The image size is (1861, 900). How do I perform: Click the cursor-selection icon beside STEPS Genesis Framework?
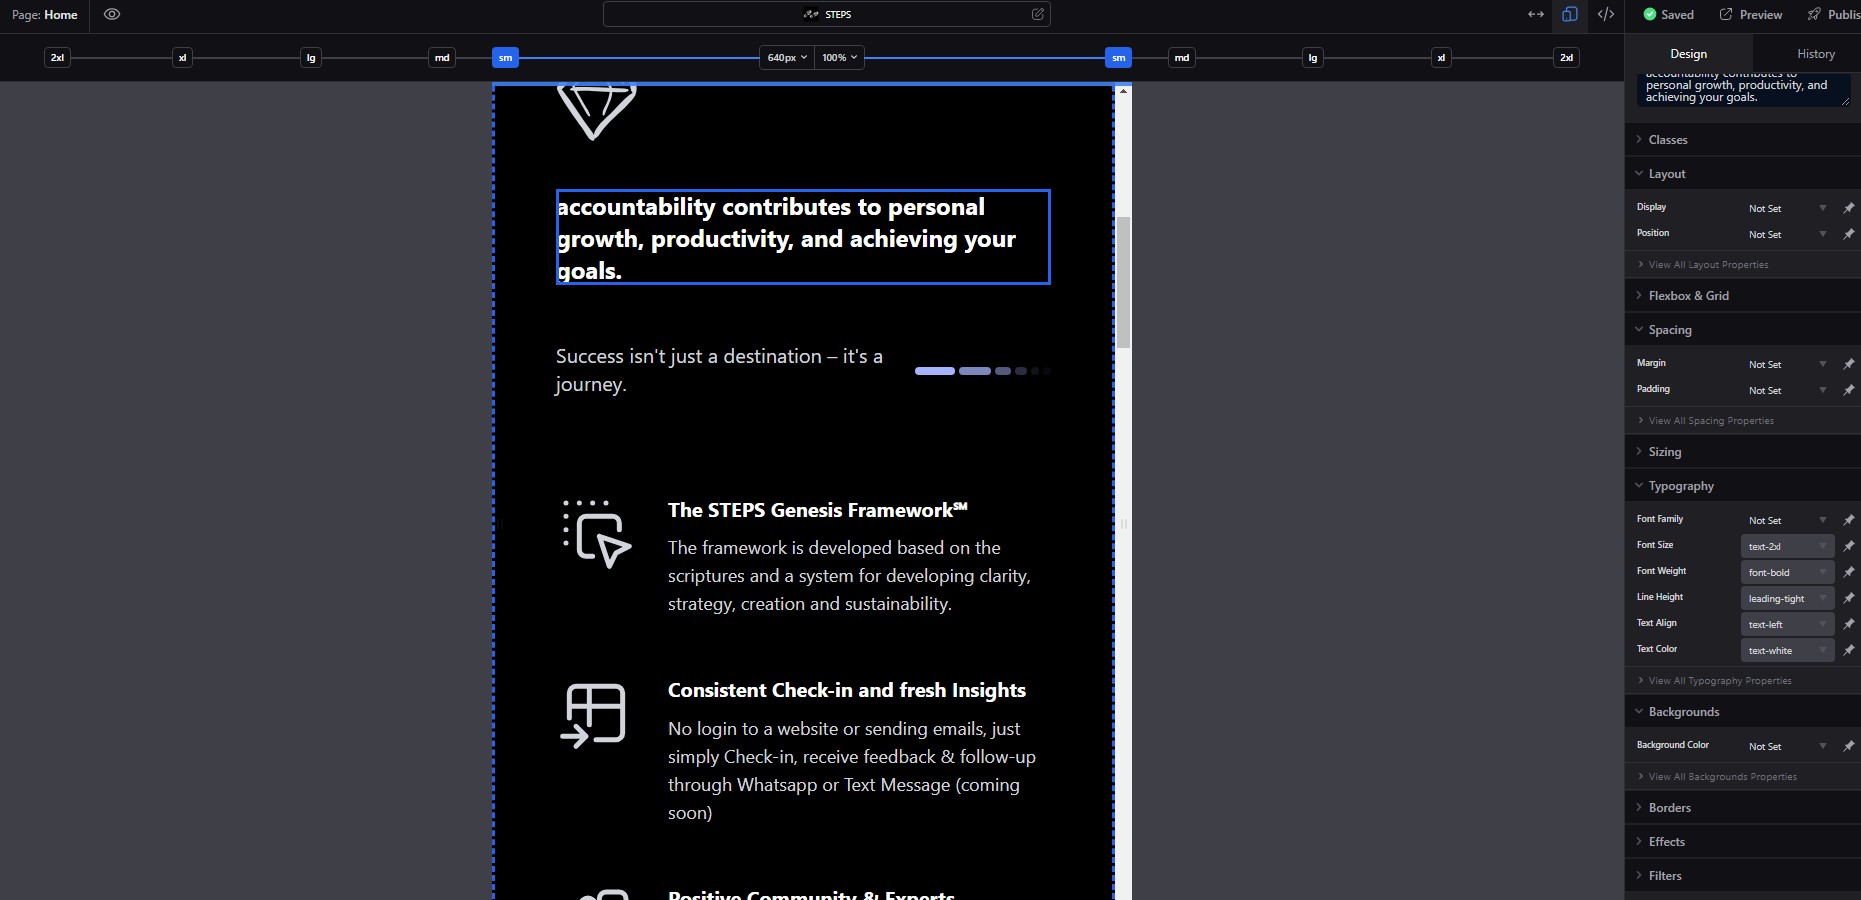click(597, 534)
